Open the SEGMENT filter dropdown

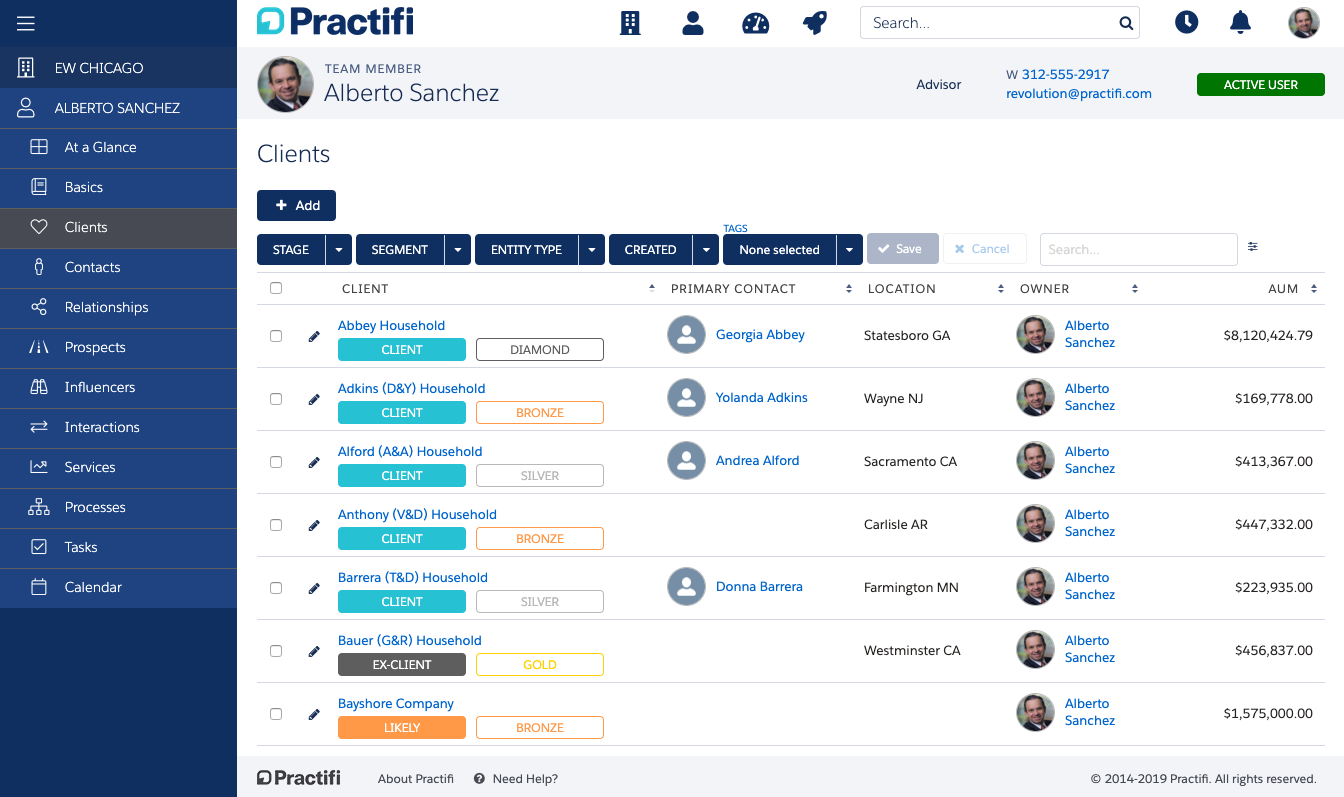(399, 249)
